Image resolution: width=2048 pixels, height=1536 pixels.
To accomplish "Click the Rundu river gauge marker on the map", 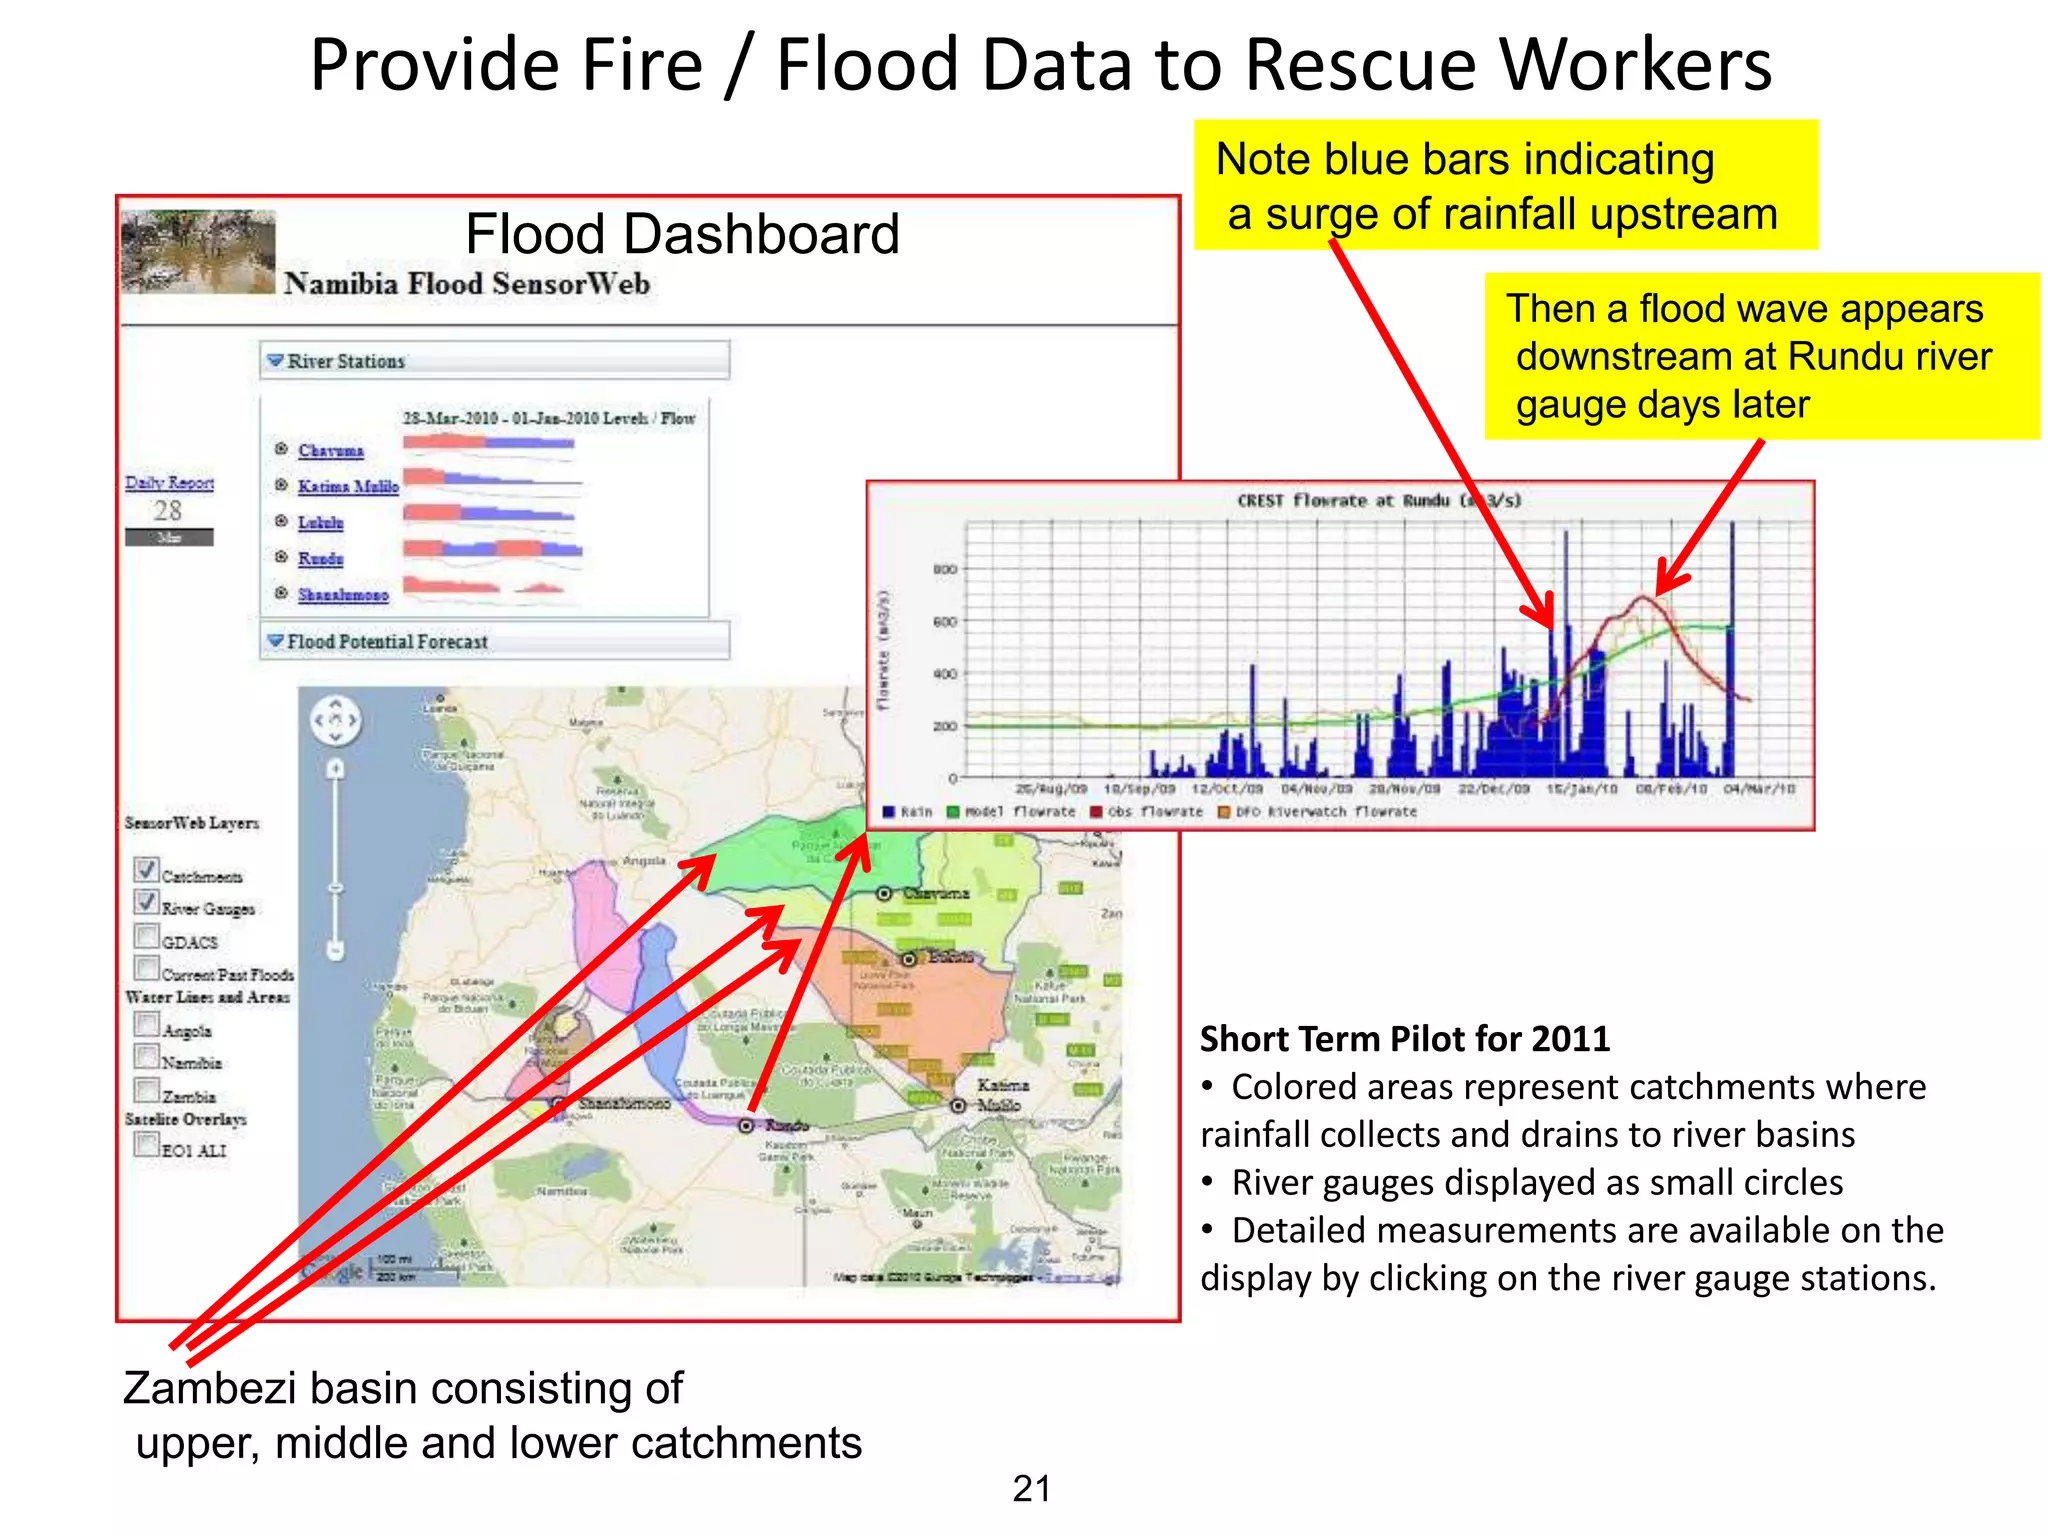I will 746,1125.
